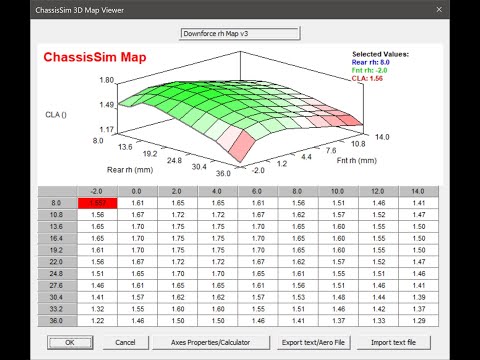Image resolution: width=480 pixels, height=360 pixels.
Task: Click cell 1.29 in row 36.0
Action: (x=419, y=321)
